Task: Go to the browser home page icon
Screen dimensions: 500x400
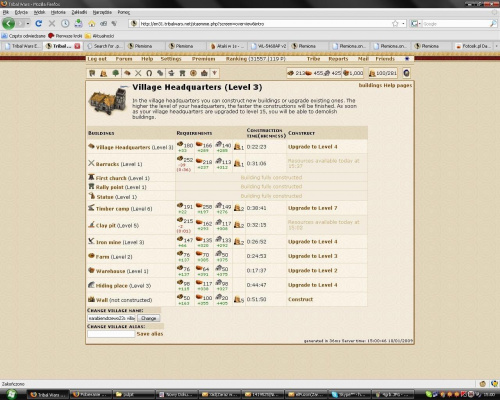Action: tap(92, 24)
